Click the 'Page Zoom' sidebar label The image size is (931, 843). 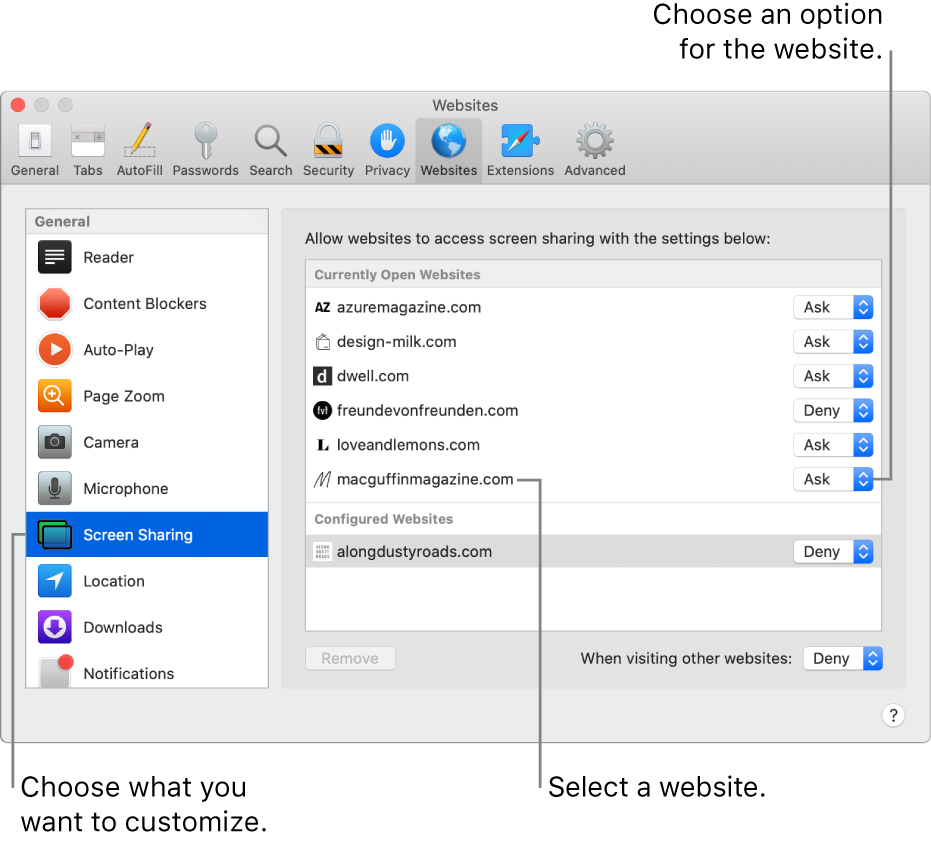(x=124, y=396)
